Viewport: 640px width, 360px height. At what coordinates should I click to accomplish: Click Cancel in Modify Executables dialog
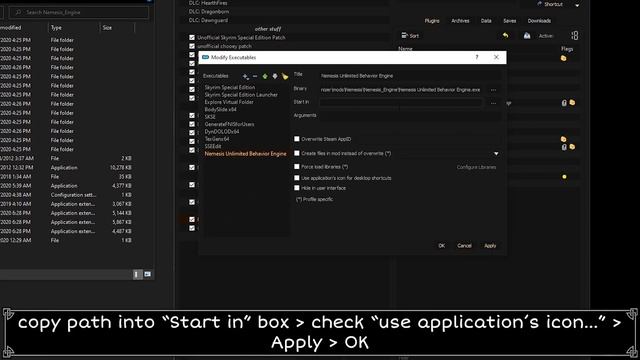(x=464, y=246)
